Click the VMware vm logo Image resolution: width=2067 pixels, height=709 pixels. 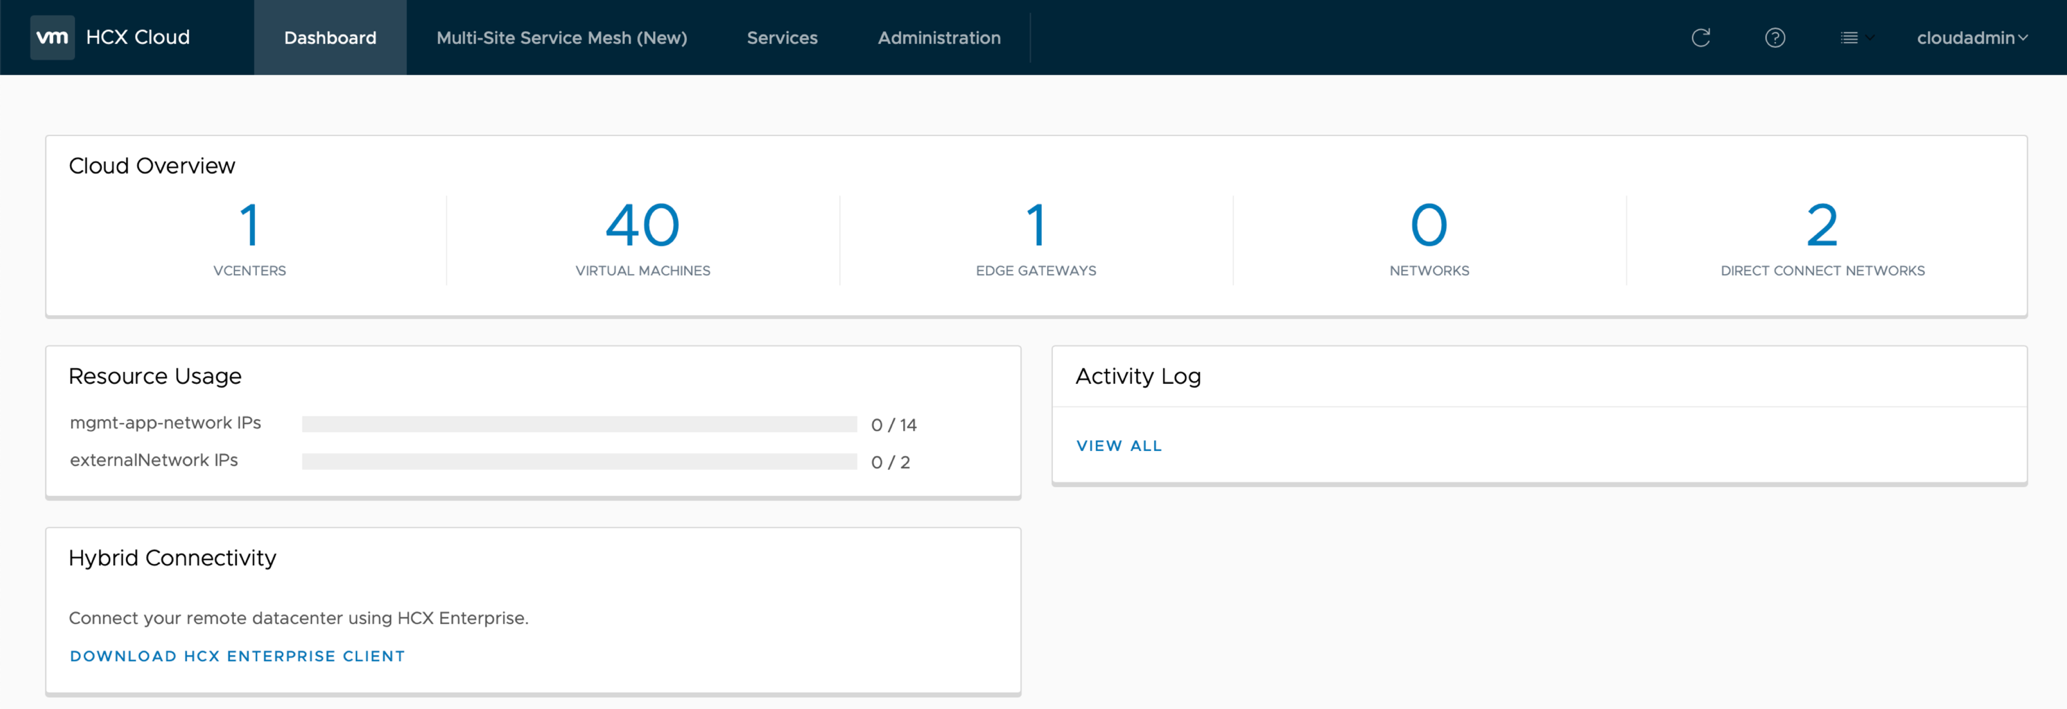tap(52, 38)
